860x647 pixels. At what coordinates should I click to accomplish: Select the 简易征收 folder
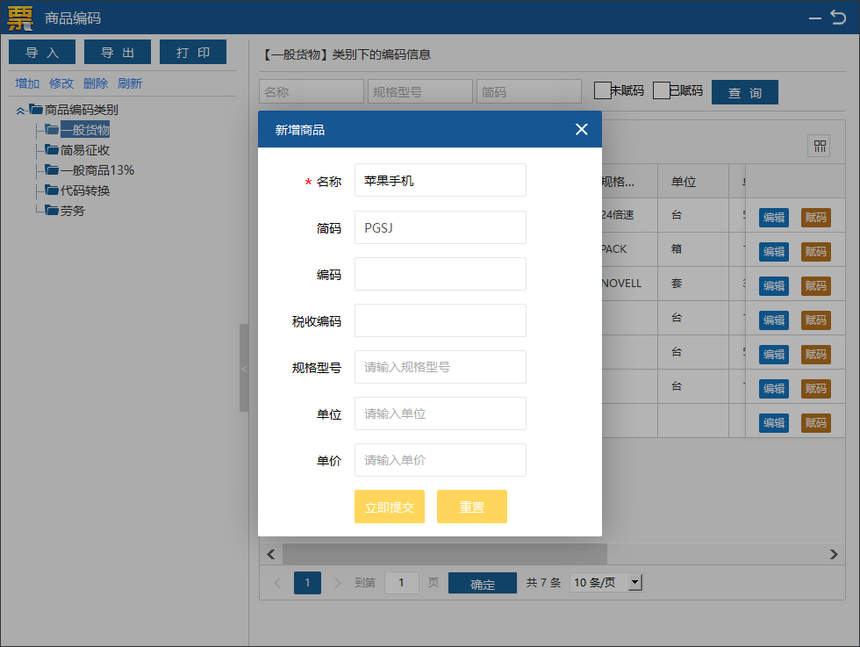click(x=85, y=150)
